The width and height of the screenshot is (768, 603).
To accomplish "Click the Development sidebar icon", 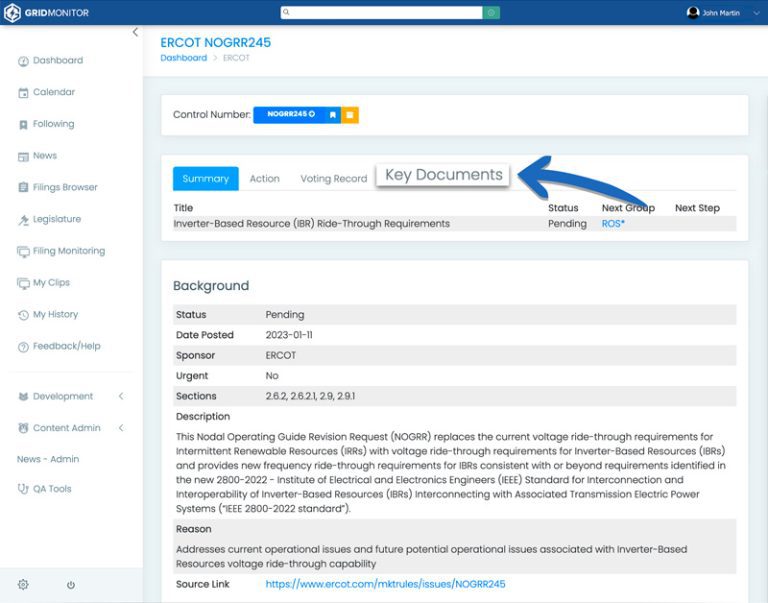I will point(23,396).
